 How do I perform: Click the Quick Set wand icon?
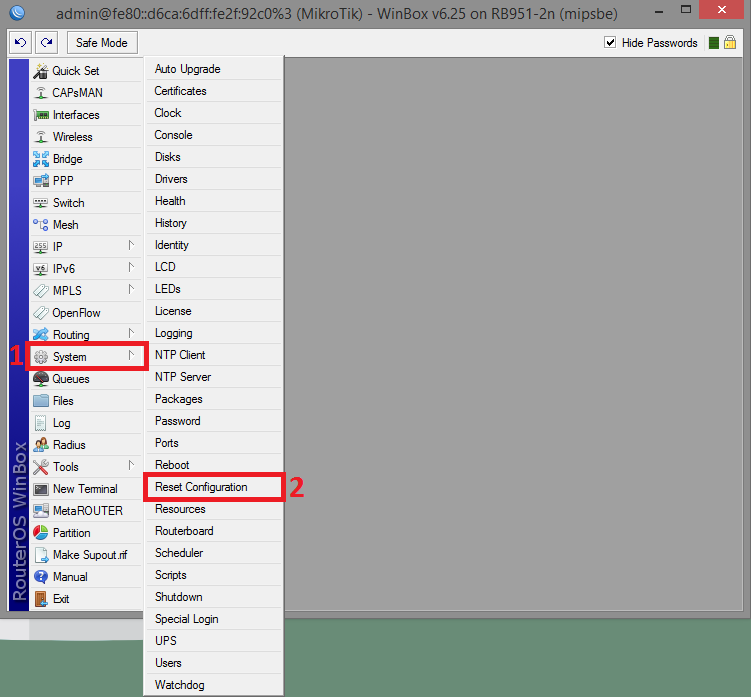click(x=41, y=71)
